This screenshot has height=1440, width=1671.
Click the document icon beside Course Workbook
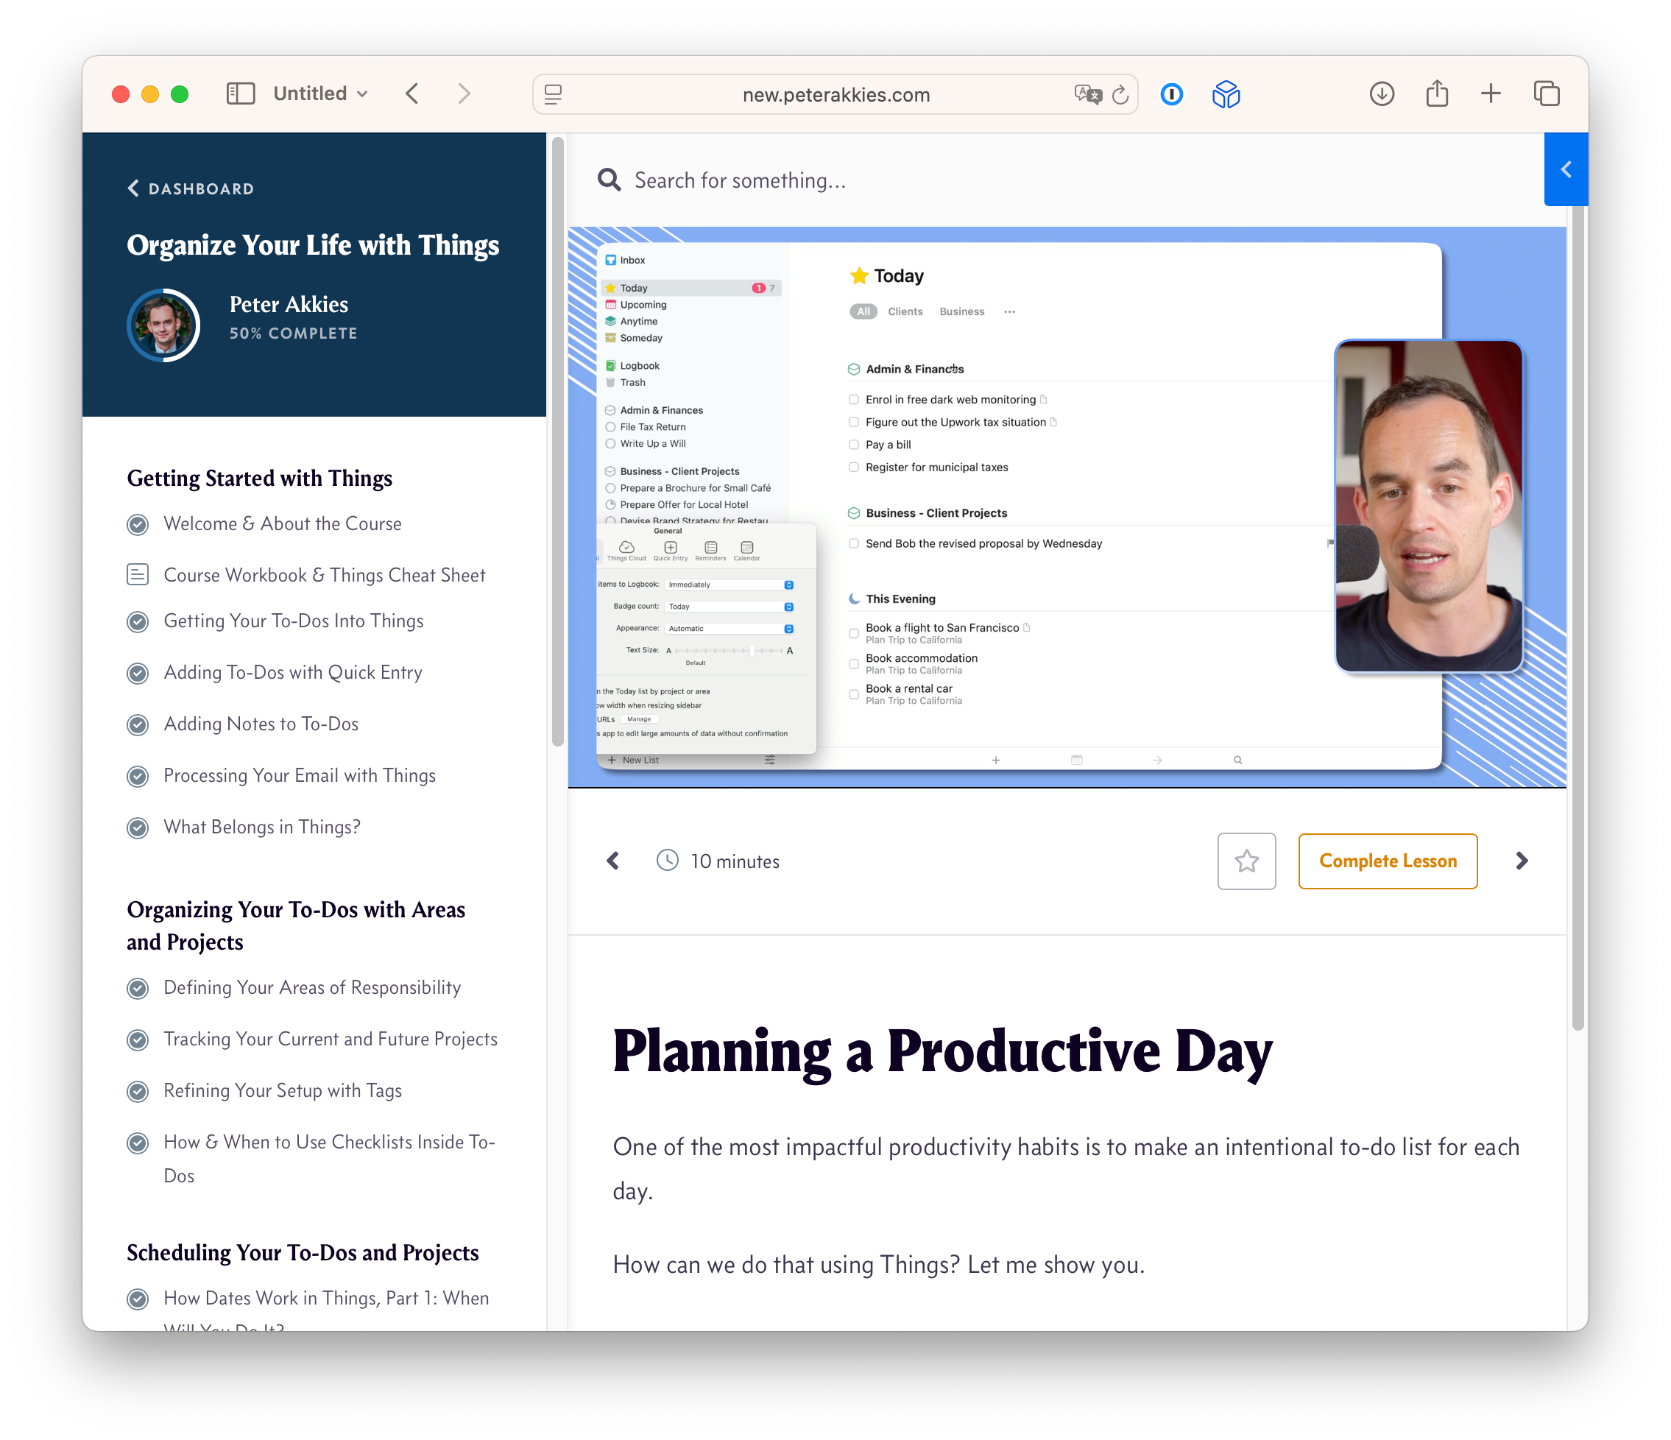point(138,575)
